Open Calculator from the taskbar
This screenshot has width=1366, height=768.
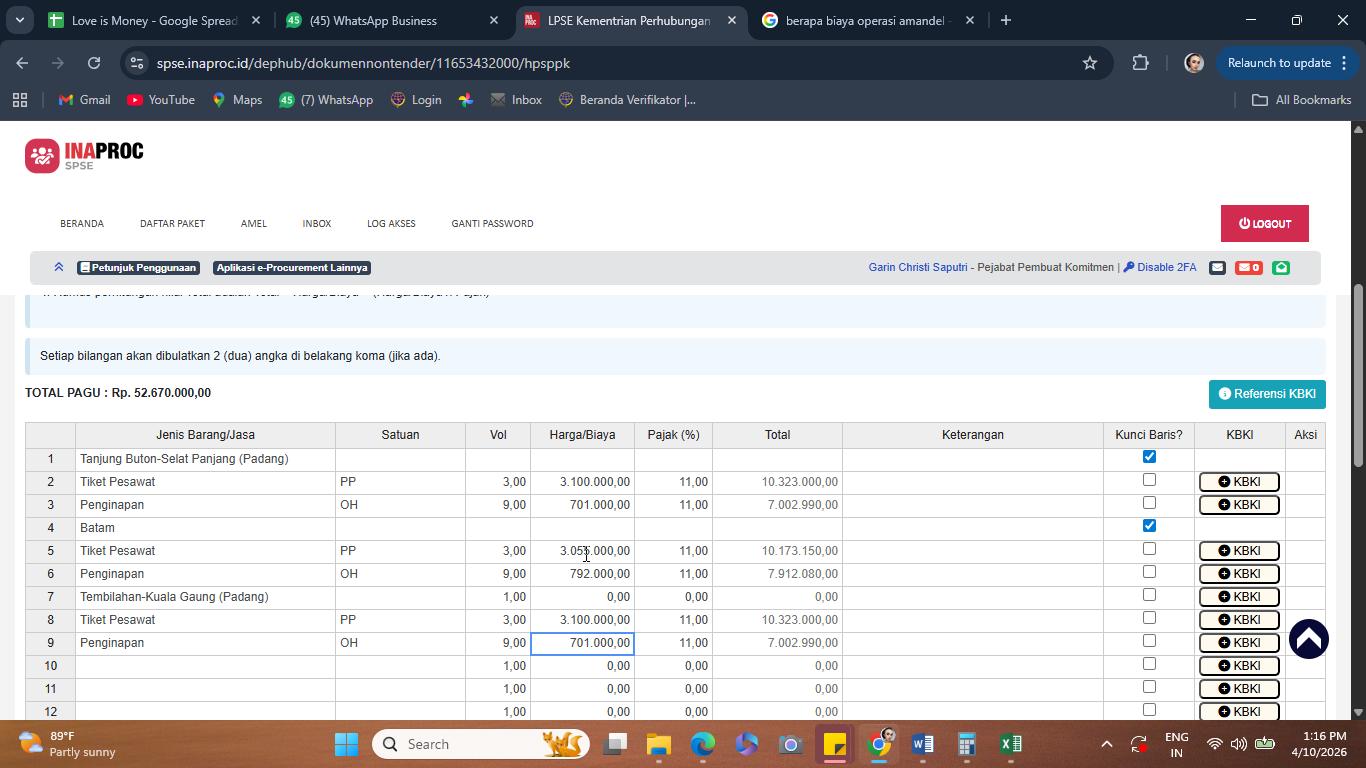point(966,744)
